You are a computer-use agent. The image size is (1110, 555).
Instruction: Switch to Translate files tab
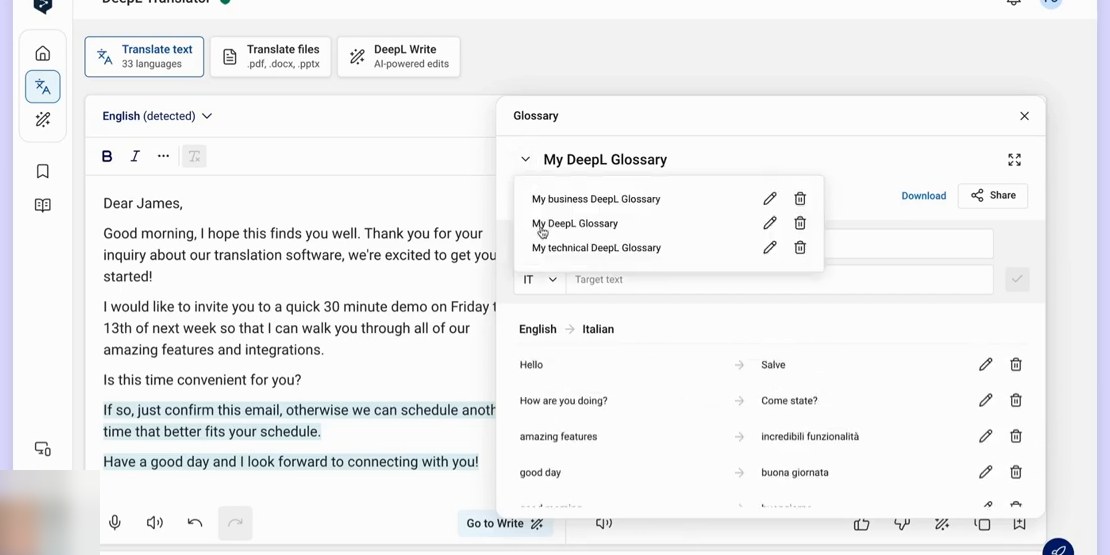[x=270, y=57]
